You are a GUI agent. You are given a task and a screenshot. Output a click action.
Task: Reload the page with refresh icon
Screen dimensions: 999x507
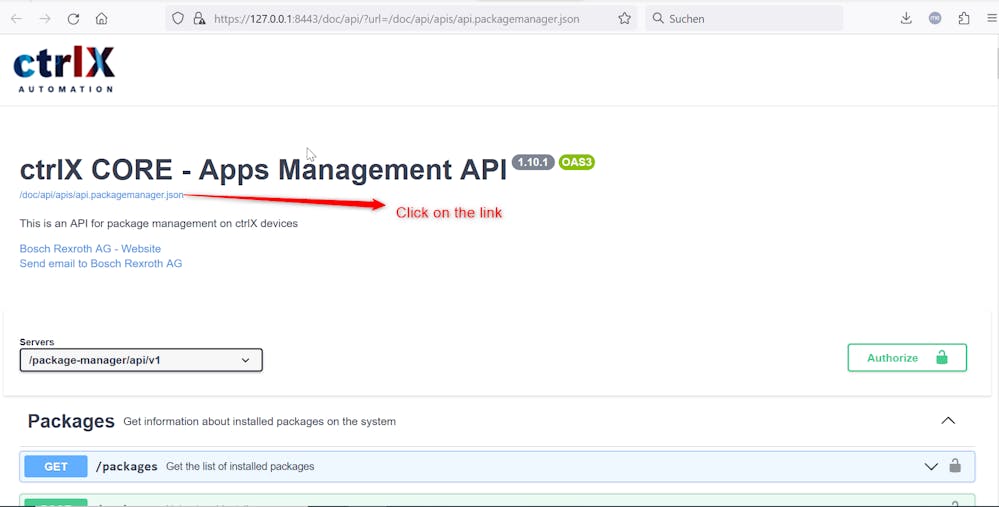tap(73, 19)
